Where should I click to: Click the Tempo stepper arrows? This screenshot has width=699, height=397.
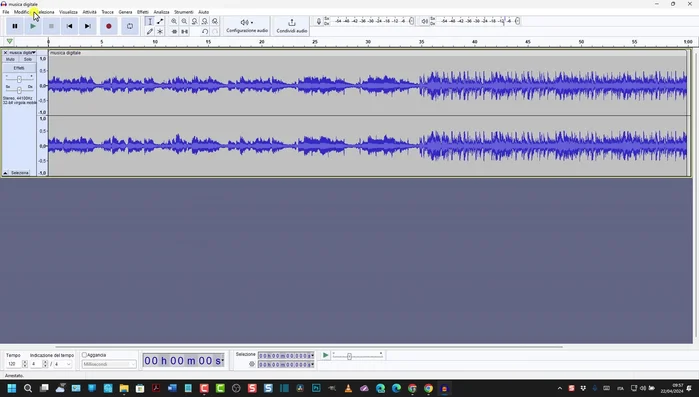[25, 364]
